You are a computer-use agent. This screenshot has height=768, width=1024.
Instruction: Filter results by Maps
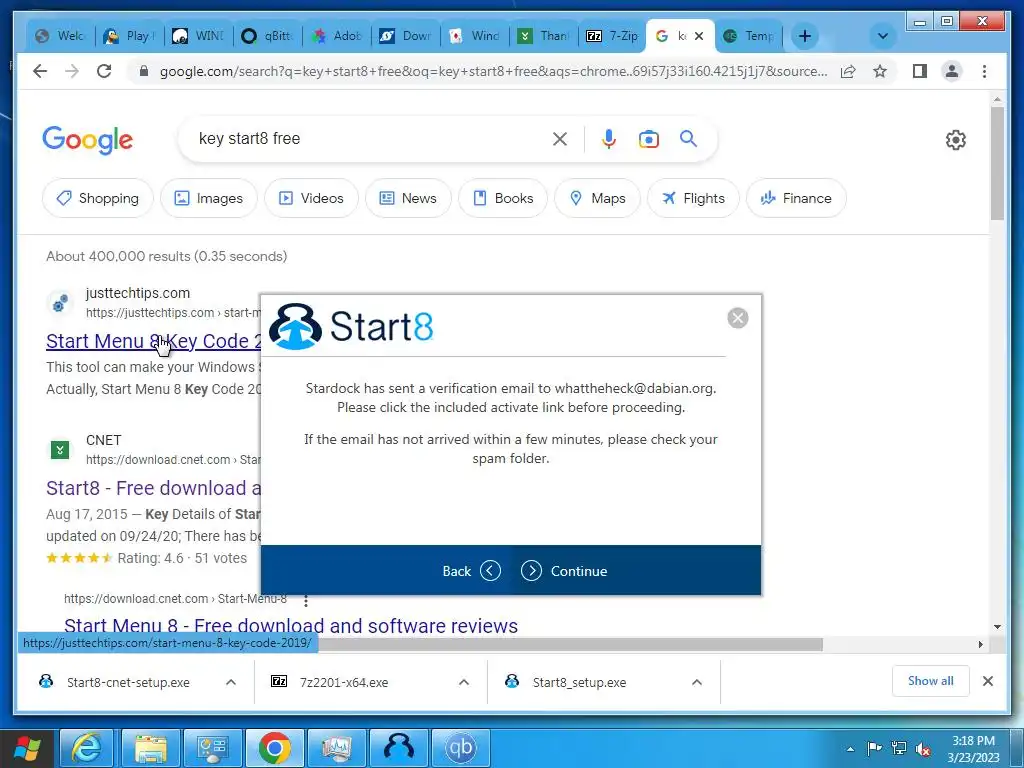pyautogui.click(x=598, y=198)
